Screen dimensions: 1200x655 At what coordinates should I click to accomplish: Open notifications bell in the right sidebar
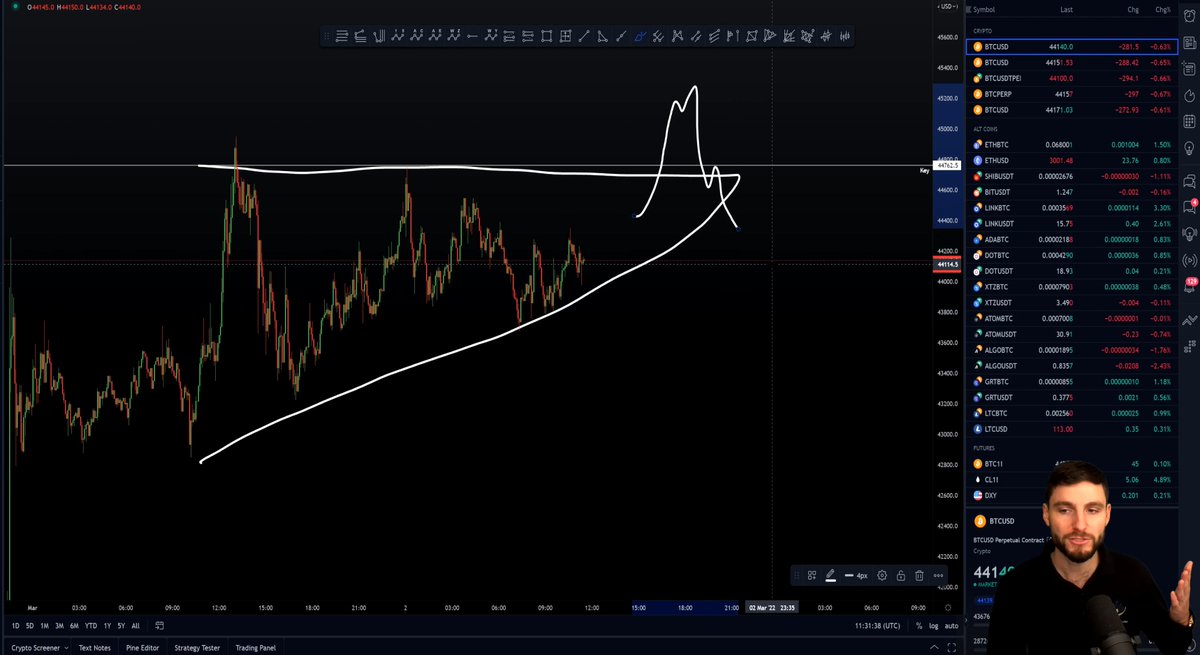pos(1189,288)
